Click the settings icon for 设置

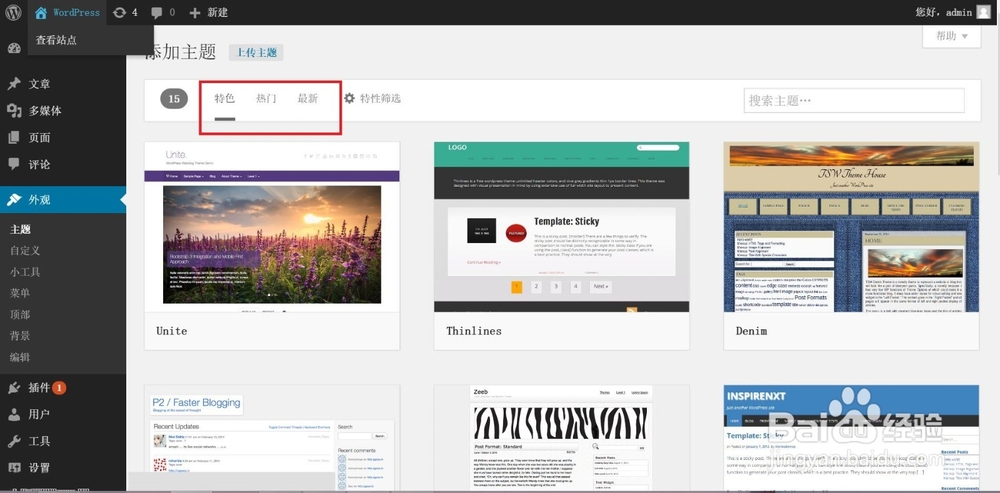(x=14, y=467)
